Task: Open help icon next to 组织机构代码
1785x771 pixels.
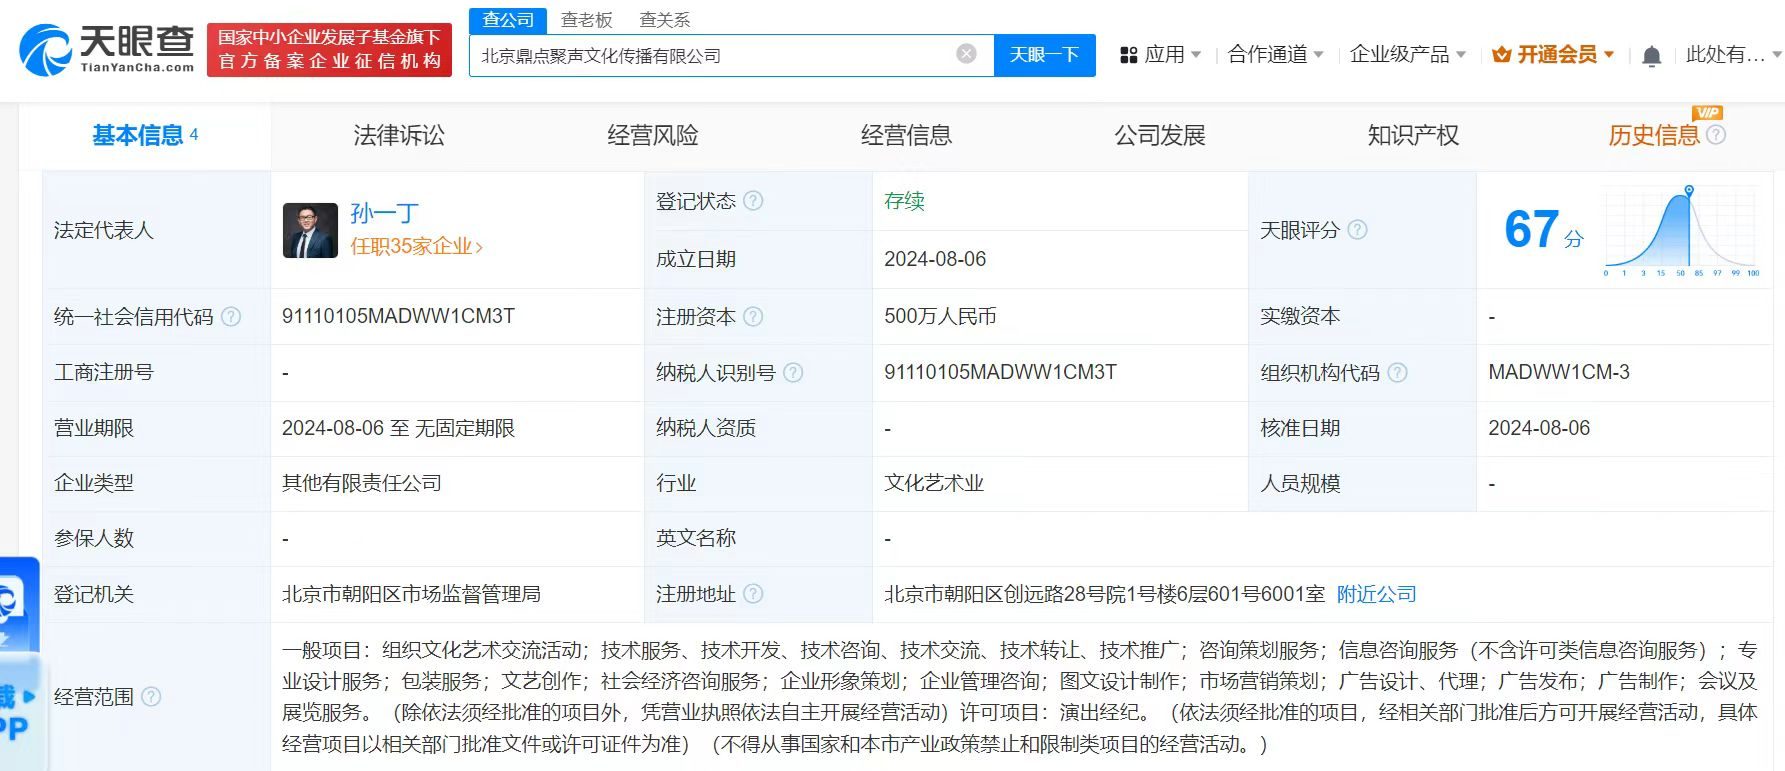Action: click(1397, 373)
